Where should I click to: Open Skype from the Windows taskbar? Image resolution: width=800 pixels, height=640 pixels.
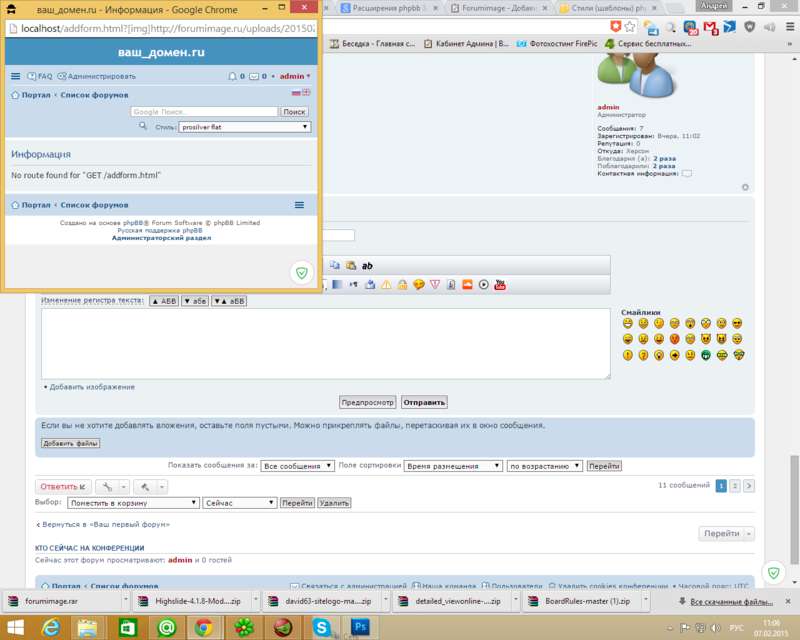click(x=321, y=627)
